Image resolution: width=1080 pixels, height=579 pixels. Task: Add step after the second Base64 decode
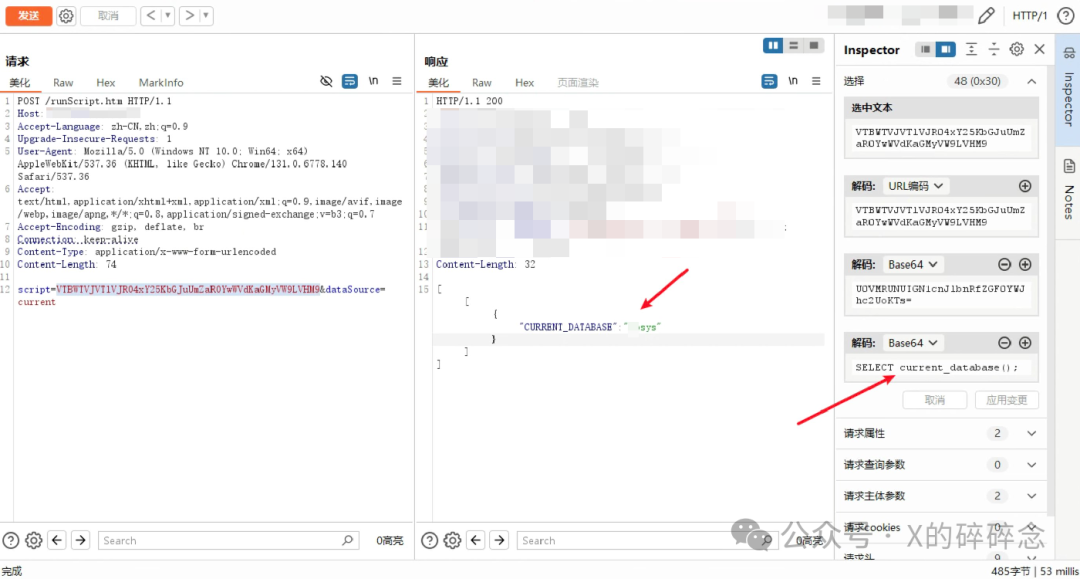(x=1025, y=343)
